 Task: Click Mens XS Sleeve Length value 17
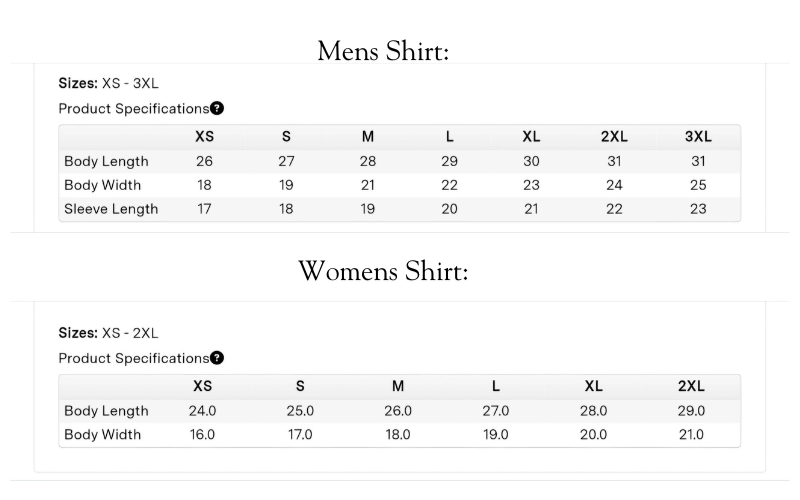tap(204, 209)
